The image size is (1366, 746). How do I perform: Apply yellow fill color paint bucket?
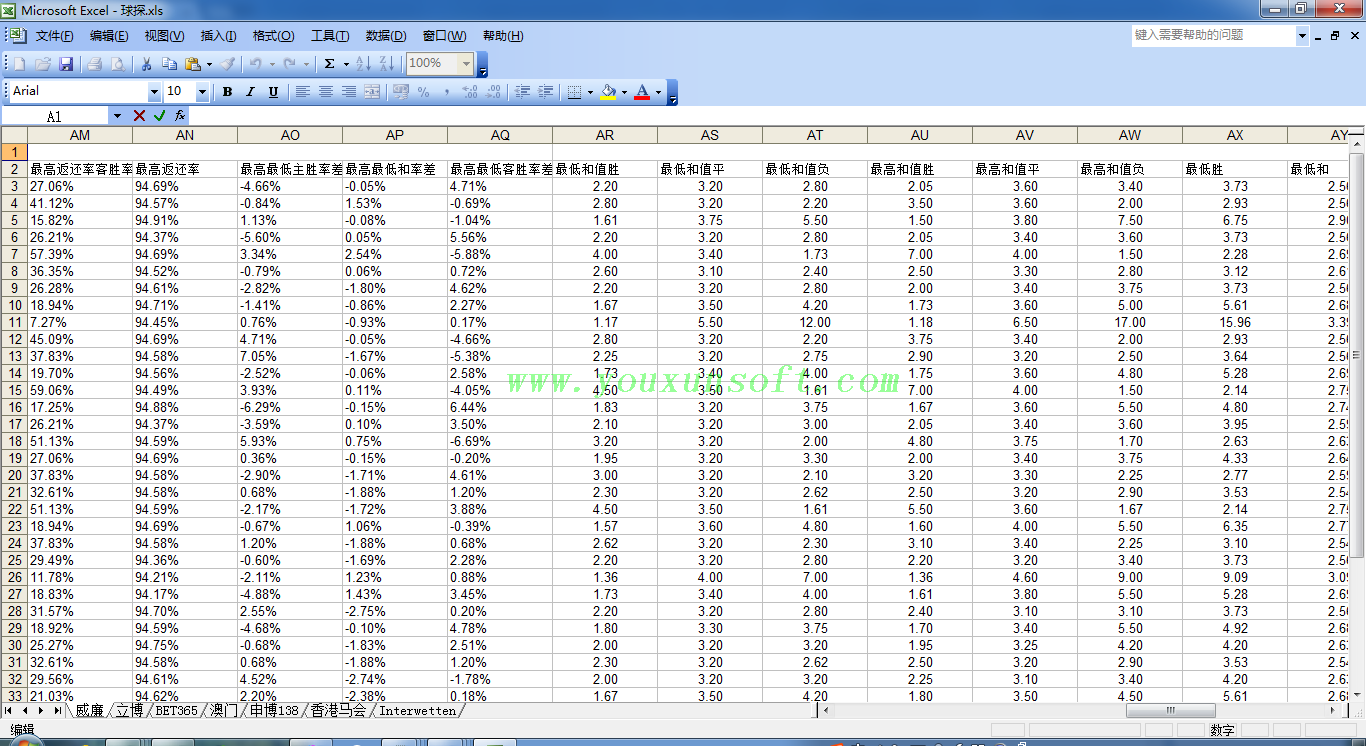tap(608, 92)
